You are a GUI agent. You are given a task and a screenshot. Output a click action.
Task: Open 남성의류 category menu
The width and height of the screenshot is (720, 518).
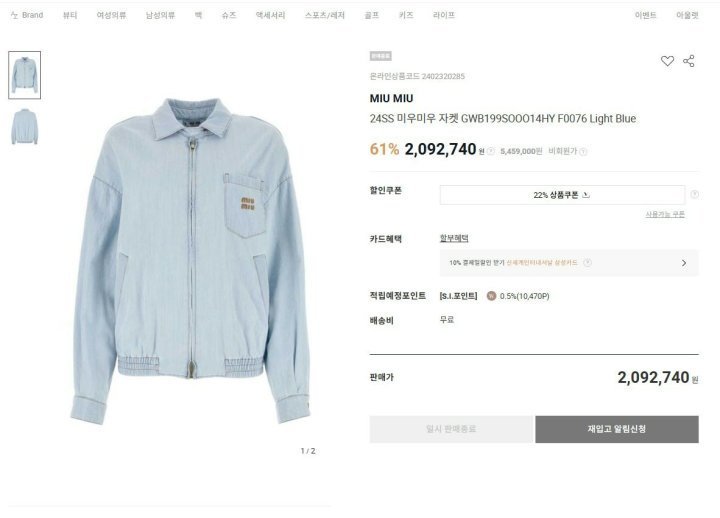(x=160, y=15)
